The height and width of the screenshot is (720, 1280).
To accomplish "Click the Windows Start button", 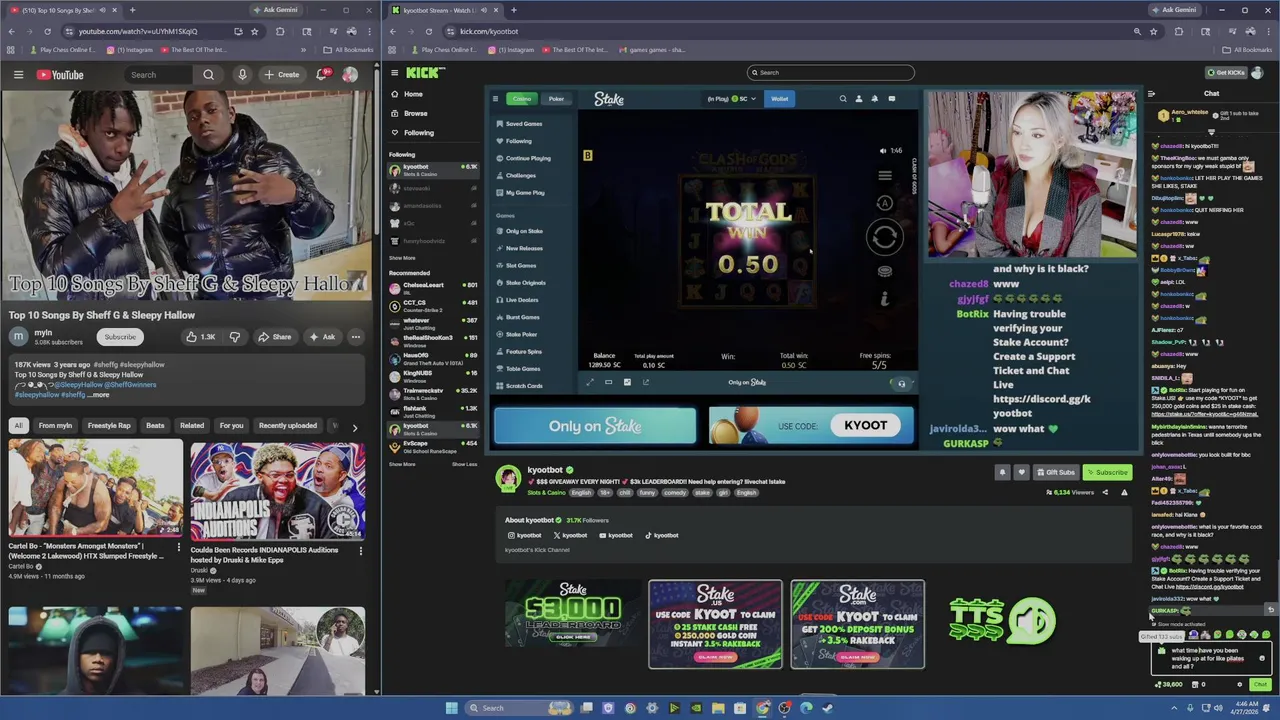I will [451, 708].
